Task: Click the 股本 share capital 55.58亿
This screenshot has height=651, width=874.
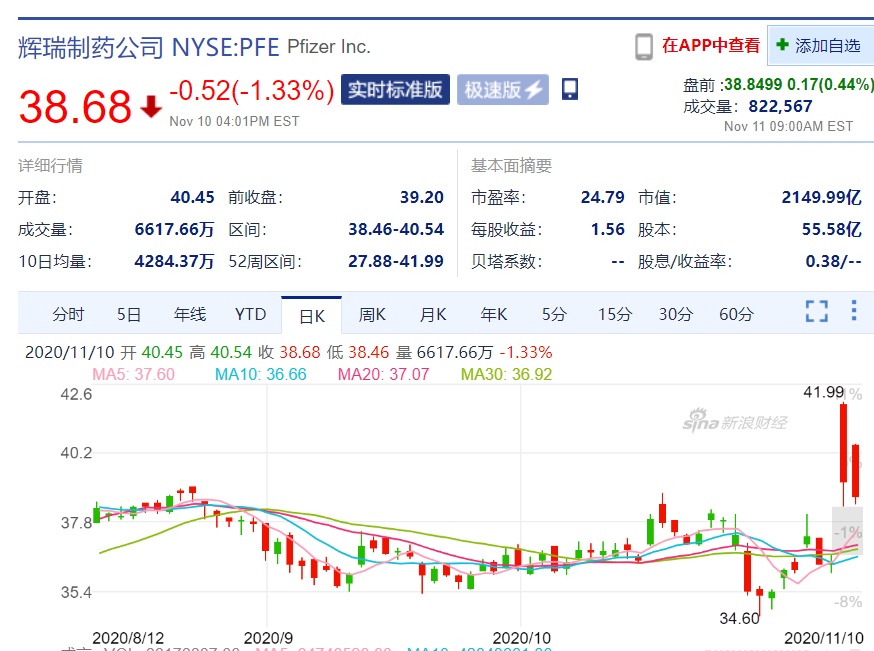Action: (832, 229)
